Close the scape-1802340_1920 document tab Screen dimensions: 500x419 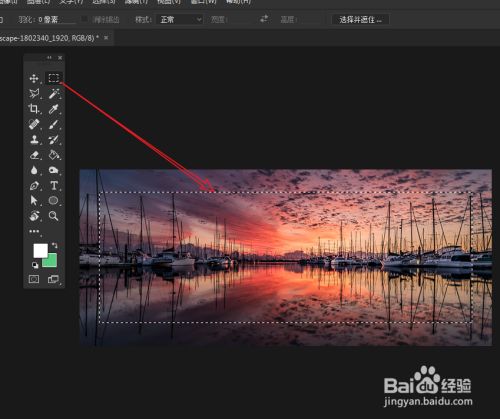point(106,38)
